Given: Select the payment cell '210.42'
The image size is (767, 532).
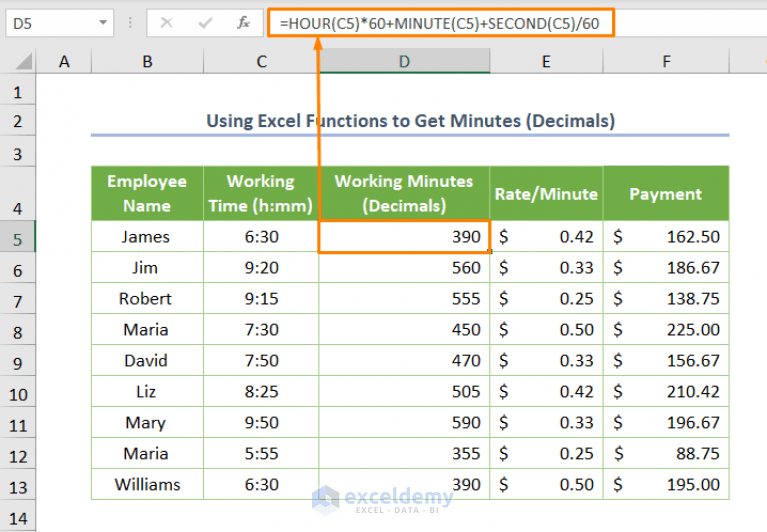Looking at the screenshot, I should point(666,391).
